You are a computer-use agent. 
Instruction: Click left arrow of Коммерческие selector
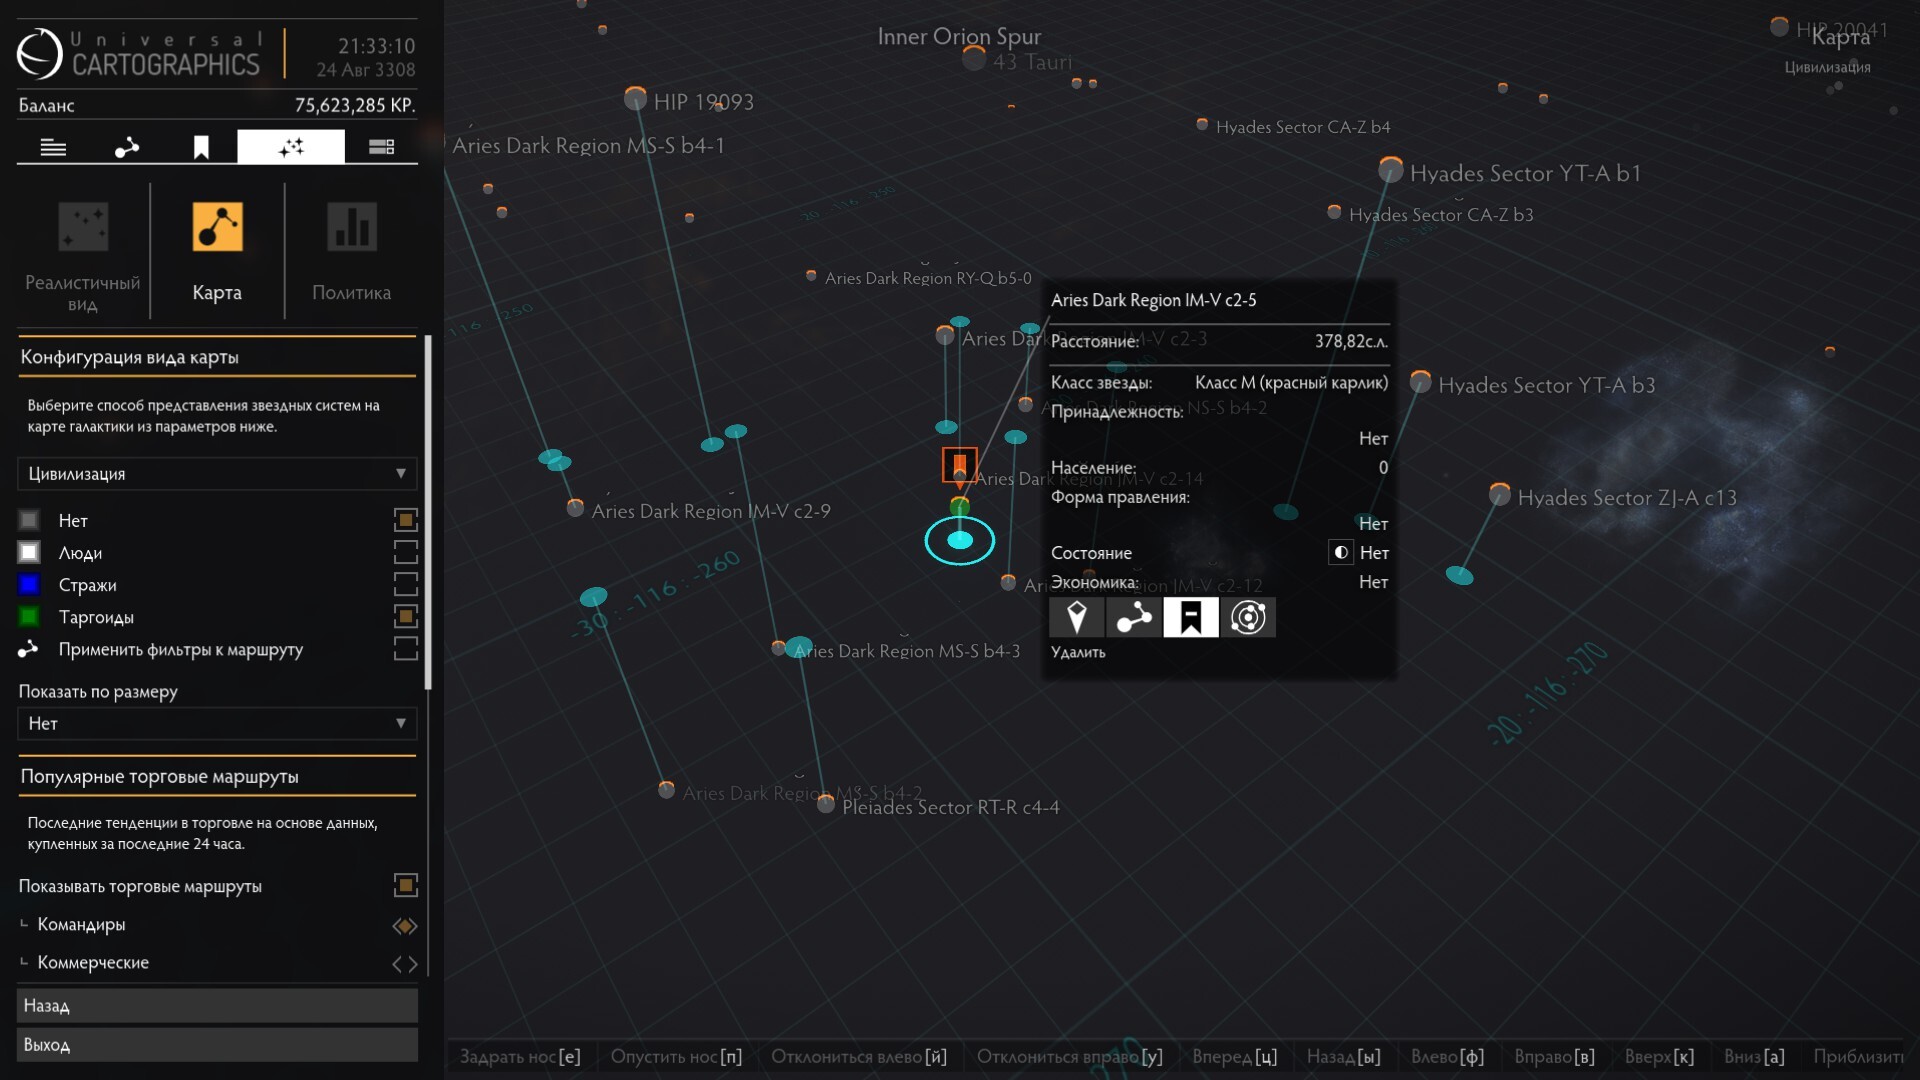pos(397,964)
